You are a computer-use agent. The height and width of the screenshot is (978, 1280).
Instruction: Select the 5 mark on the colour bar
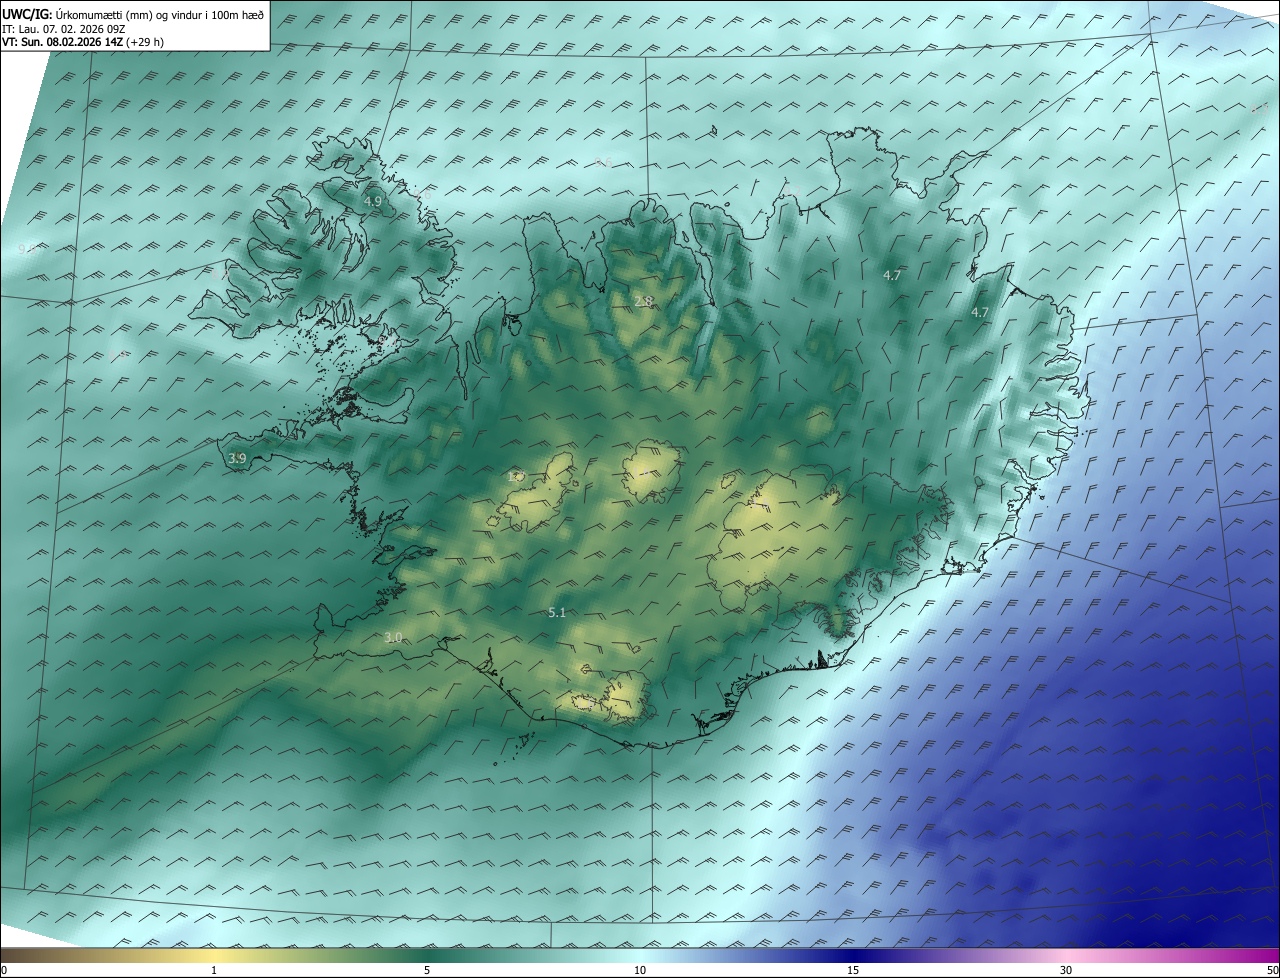(427, 970)
